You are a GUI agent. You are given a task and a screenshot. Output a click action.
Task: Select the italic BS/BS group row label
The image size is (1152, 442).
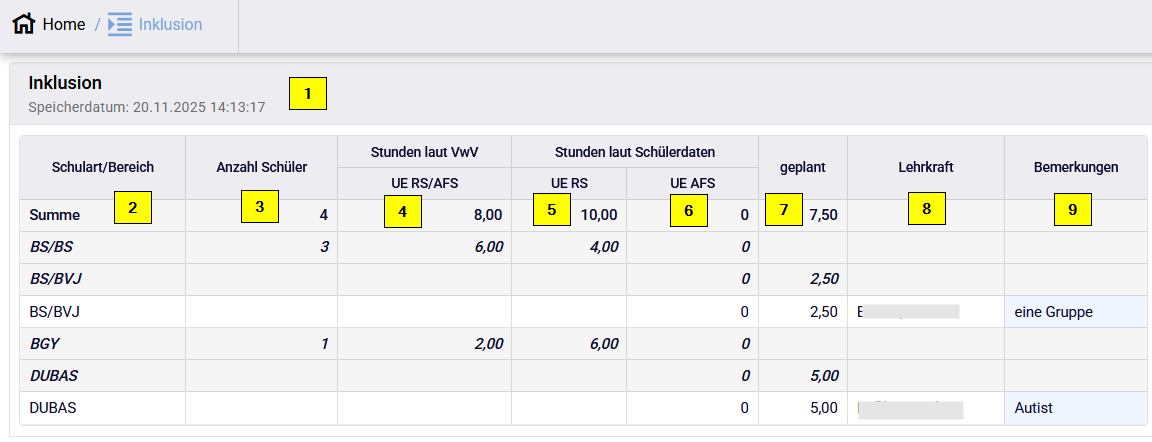pyautogui.click(x=52, y=248)
